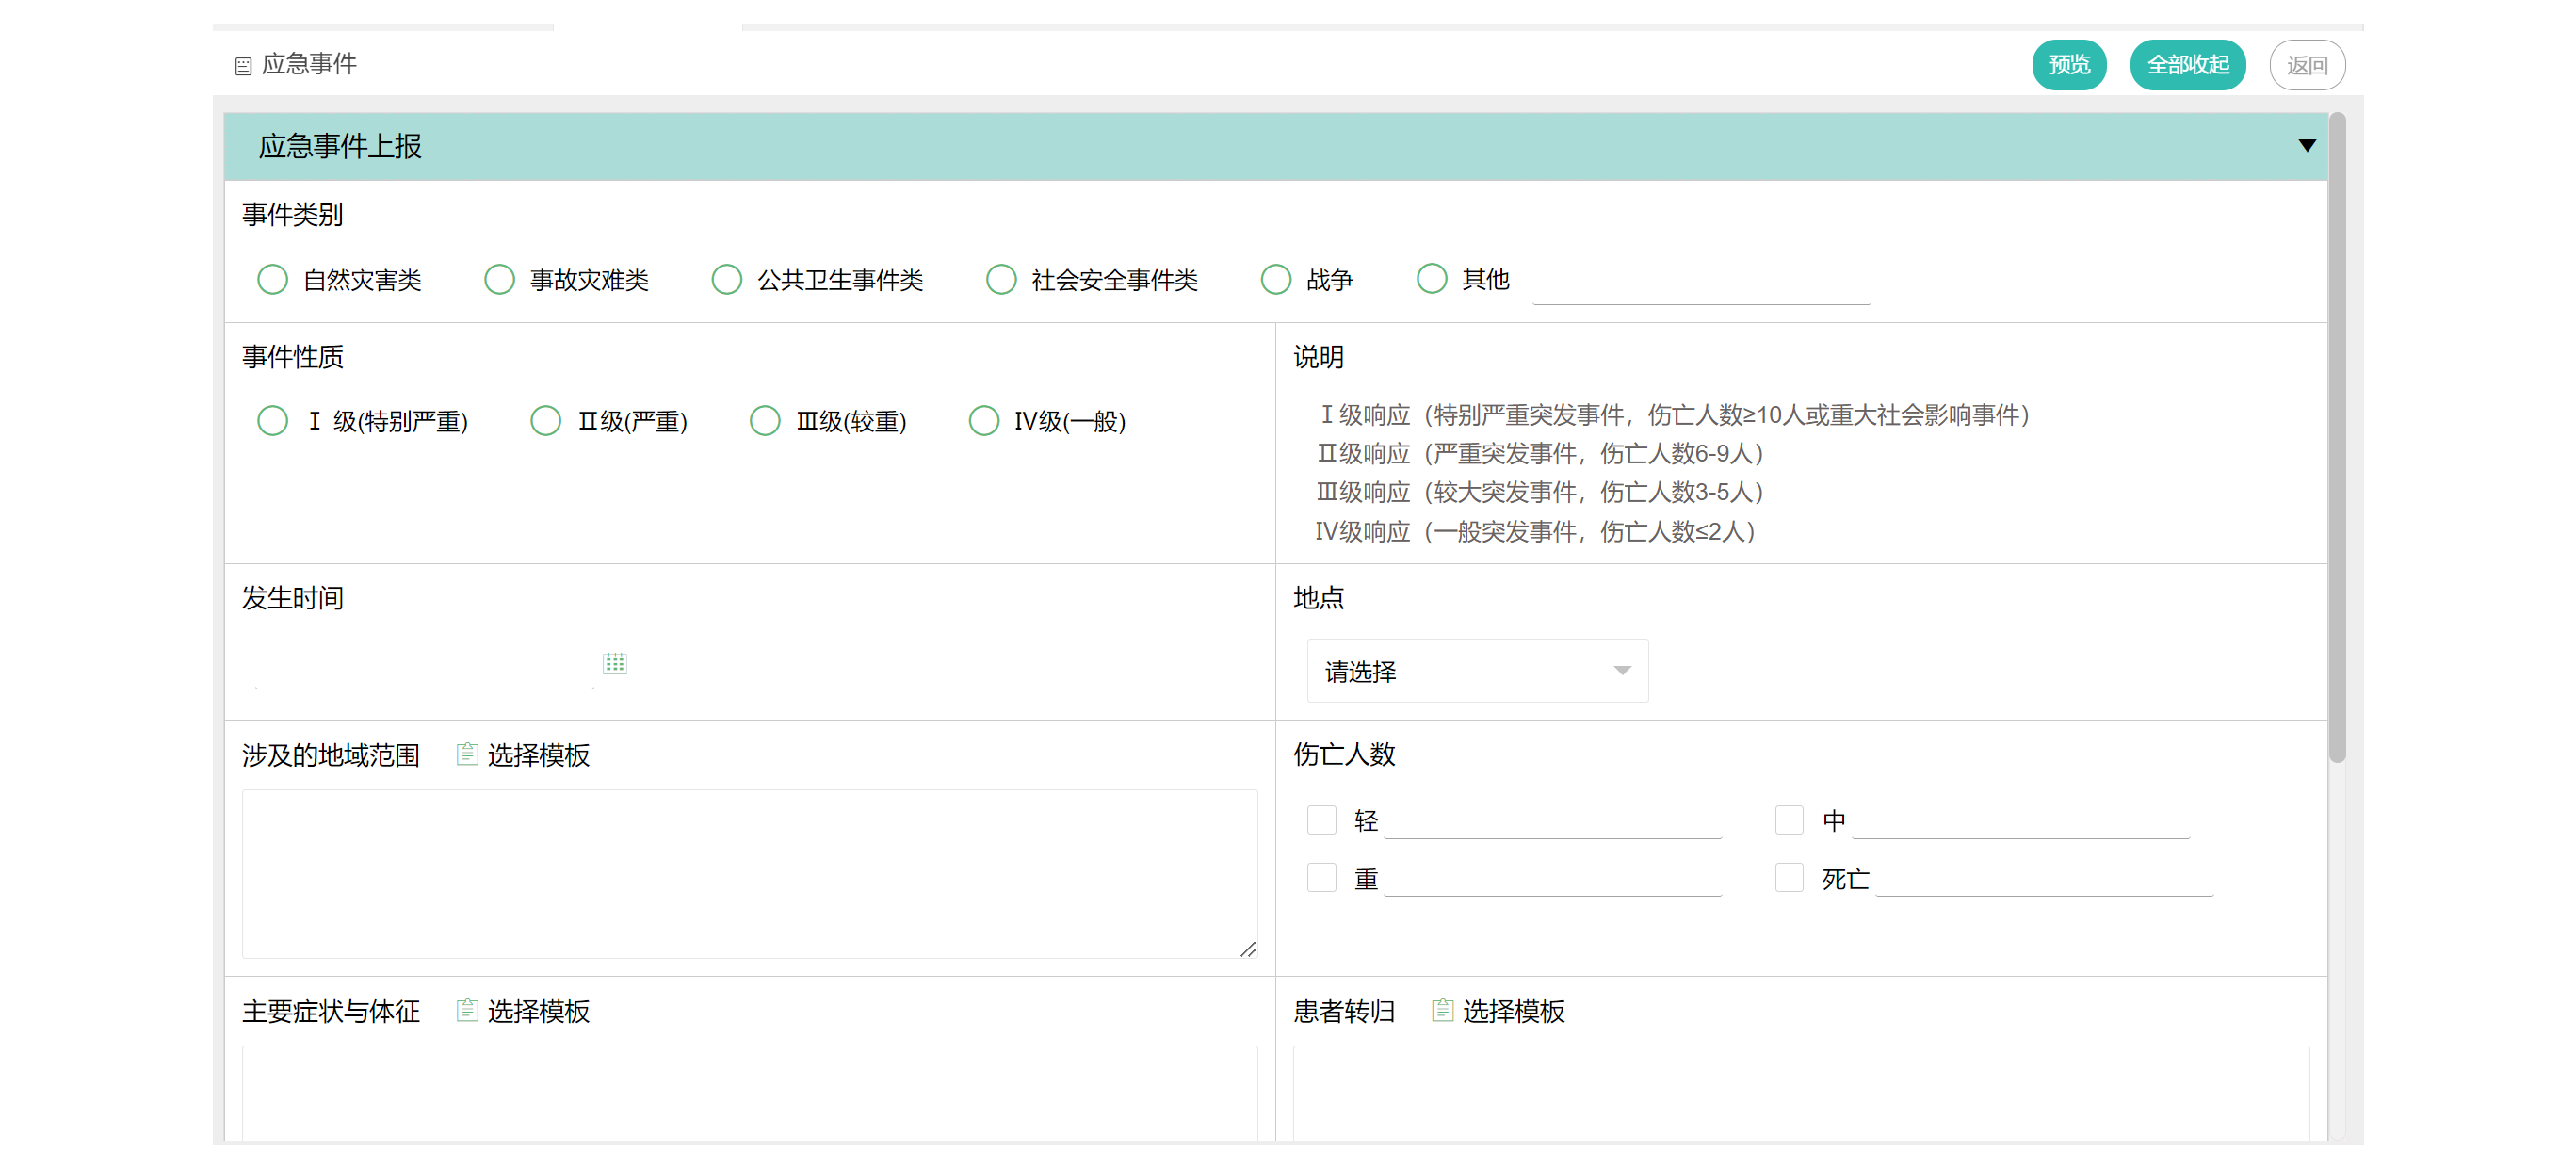Choose 公共卫生事件类 event category
This screenshot has width=2576, height=1168.
pos(726,279)
